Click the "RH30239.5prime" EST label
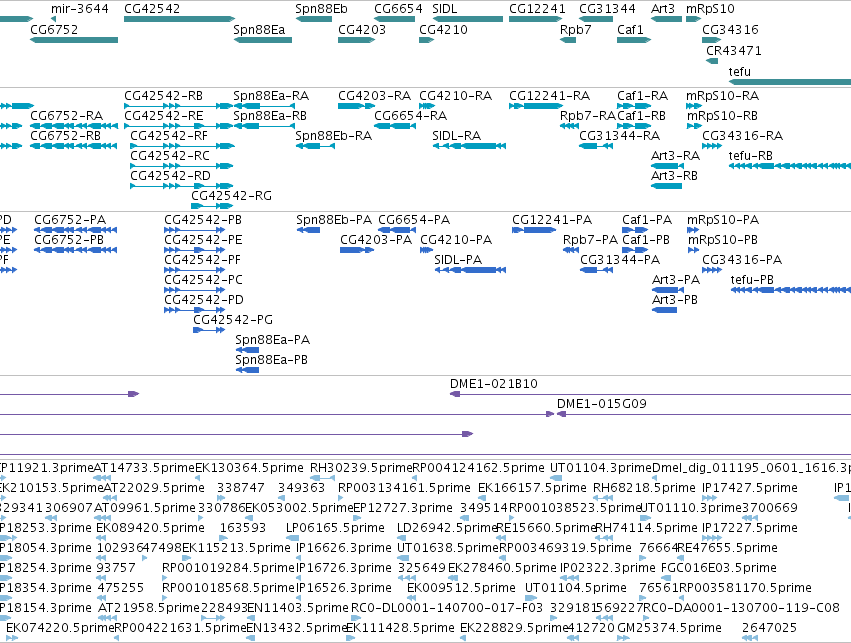This screenshot has height=643, width=851. coord(361,468)
